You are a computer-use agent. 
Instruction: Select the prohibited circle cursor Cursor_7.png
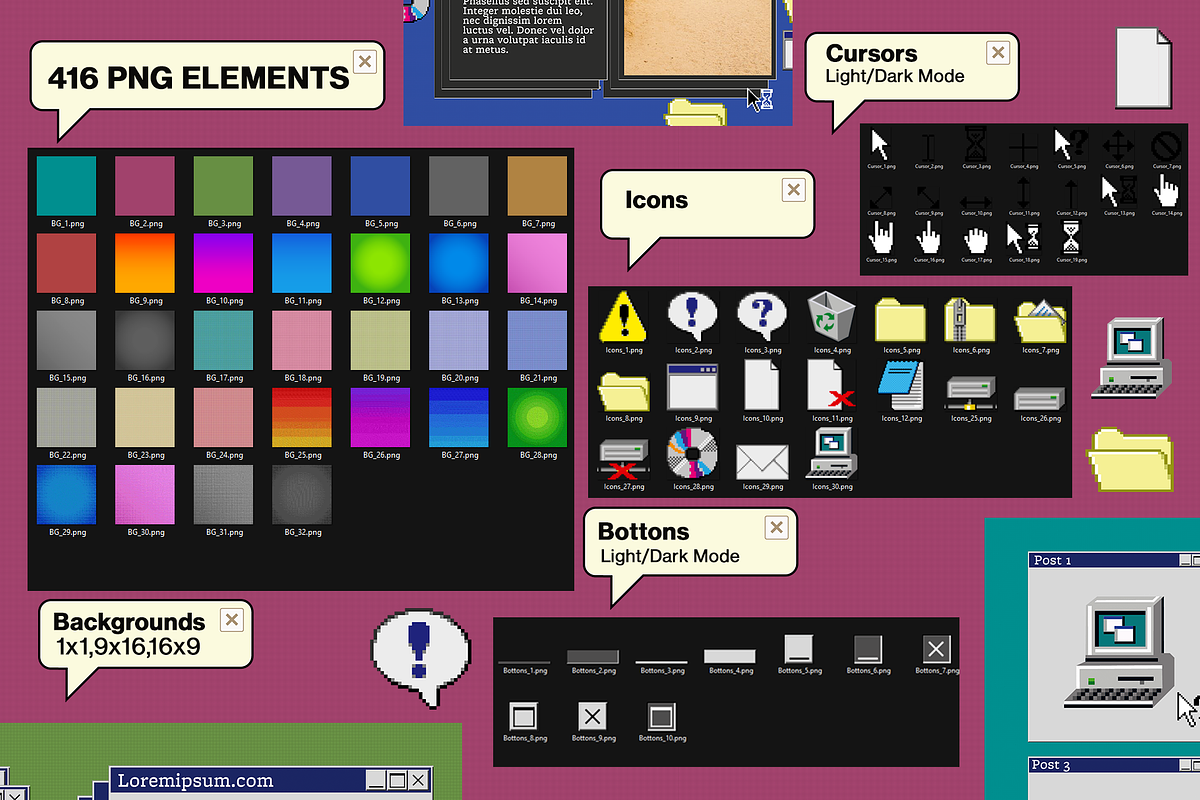pos(1164,145)
